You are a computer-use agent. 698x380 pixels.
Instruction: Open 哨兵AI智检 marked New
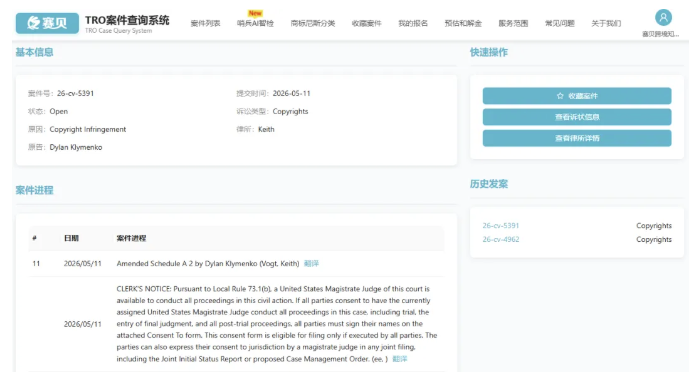point(255,23)
